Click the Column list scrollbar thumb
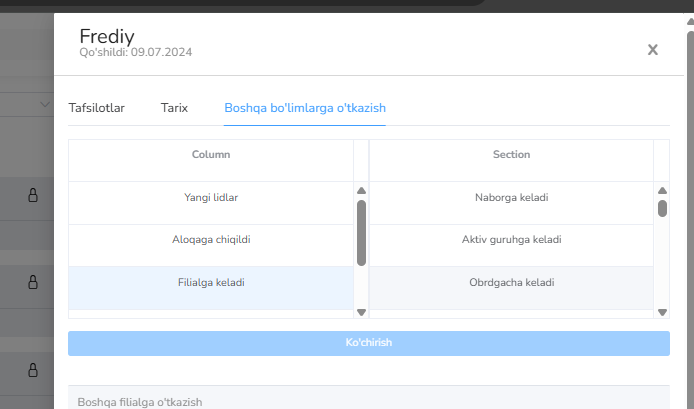The width and height of the screenshot is (694, 409). [361, 232]
